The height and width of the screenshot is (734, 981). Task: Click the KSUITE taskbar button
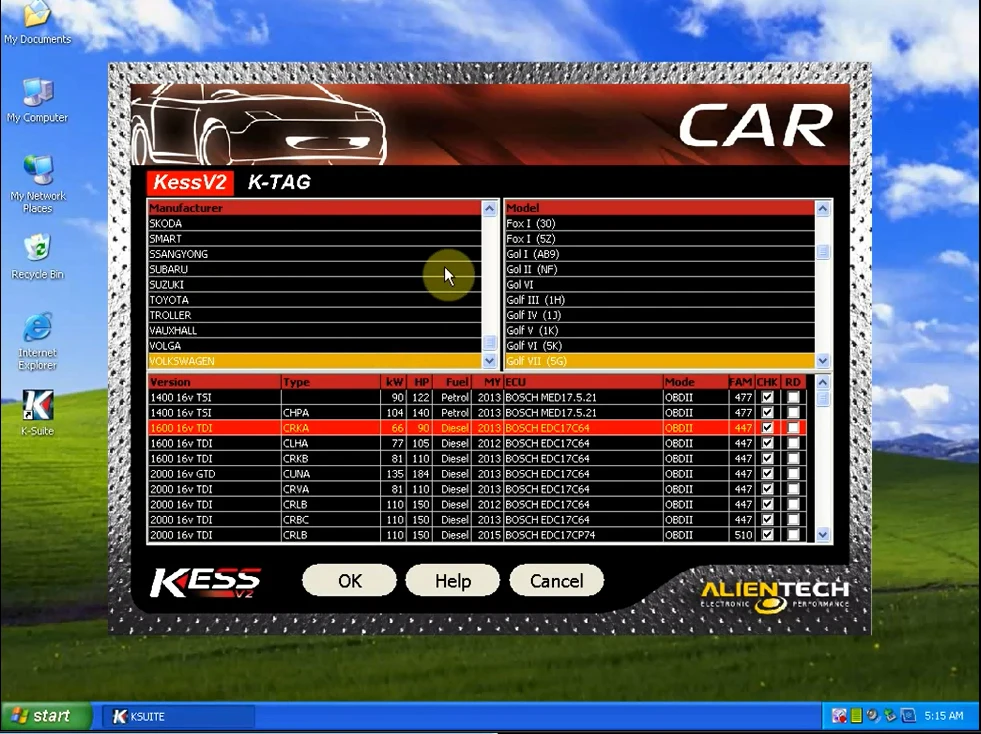(x=178, y=716)
